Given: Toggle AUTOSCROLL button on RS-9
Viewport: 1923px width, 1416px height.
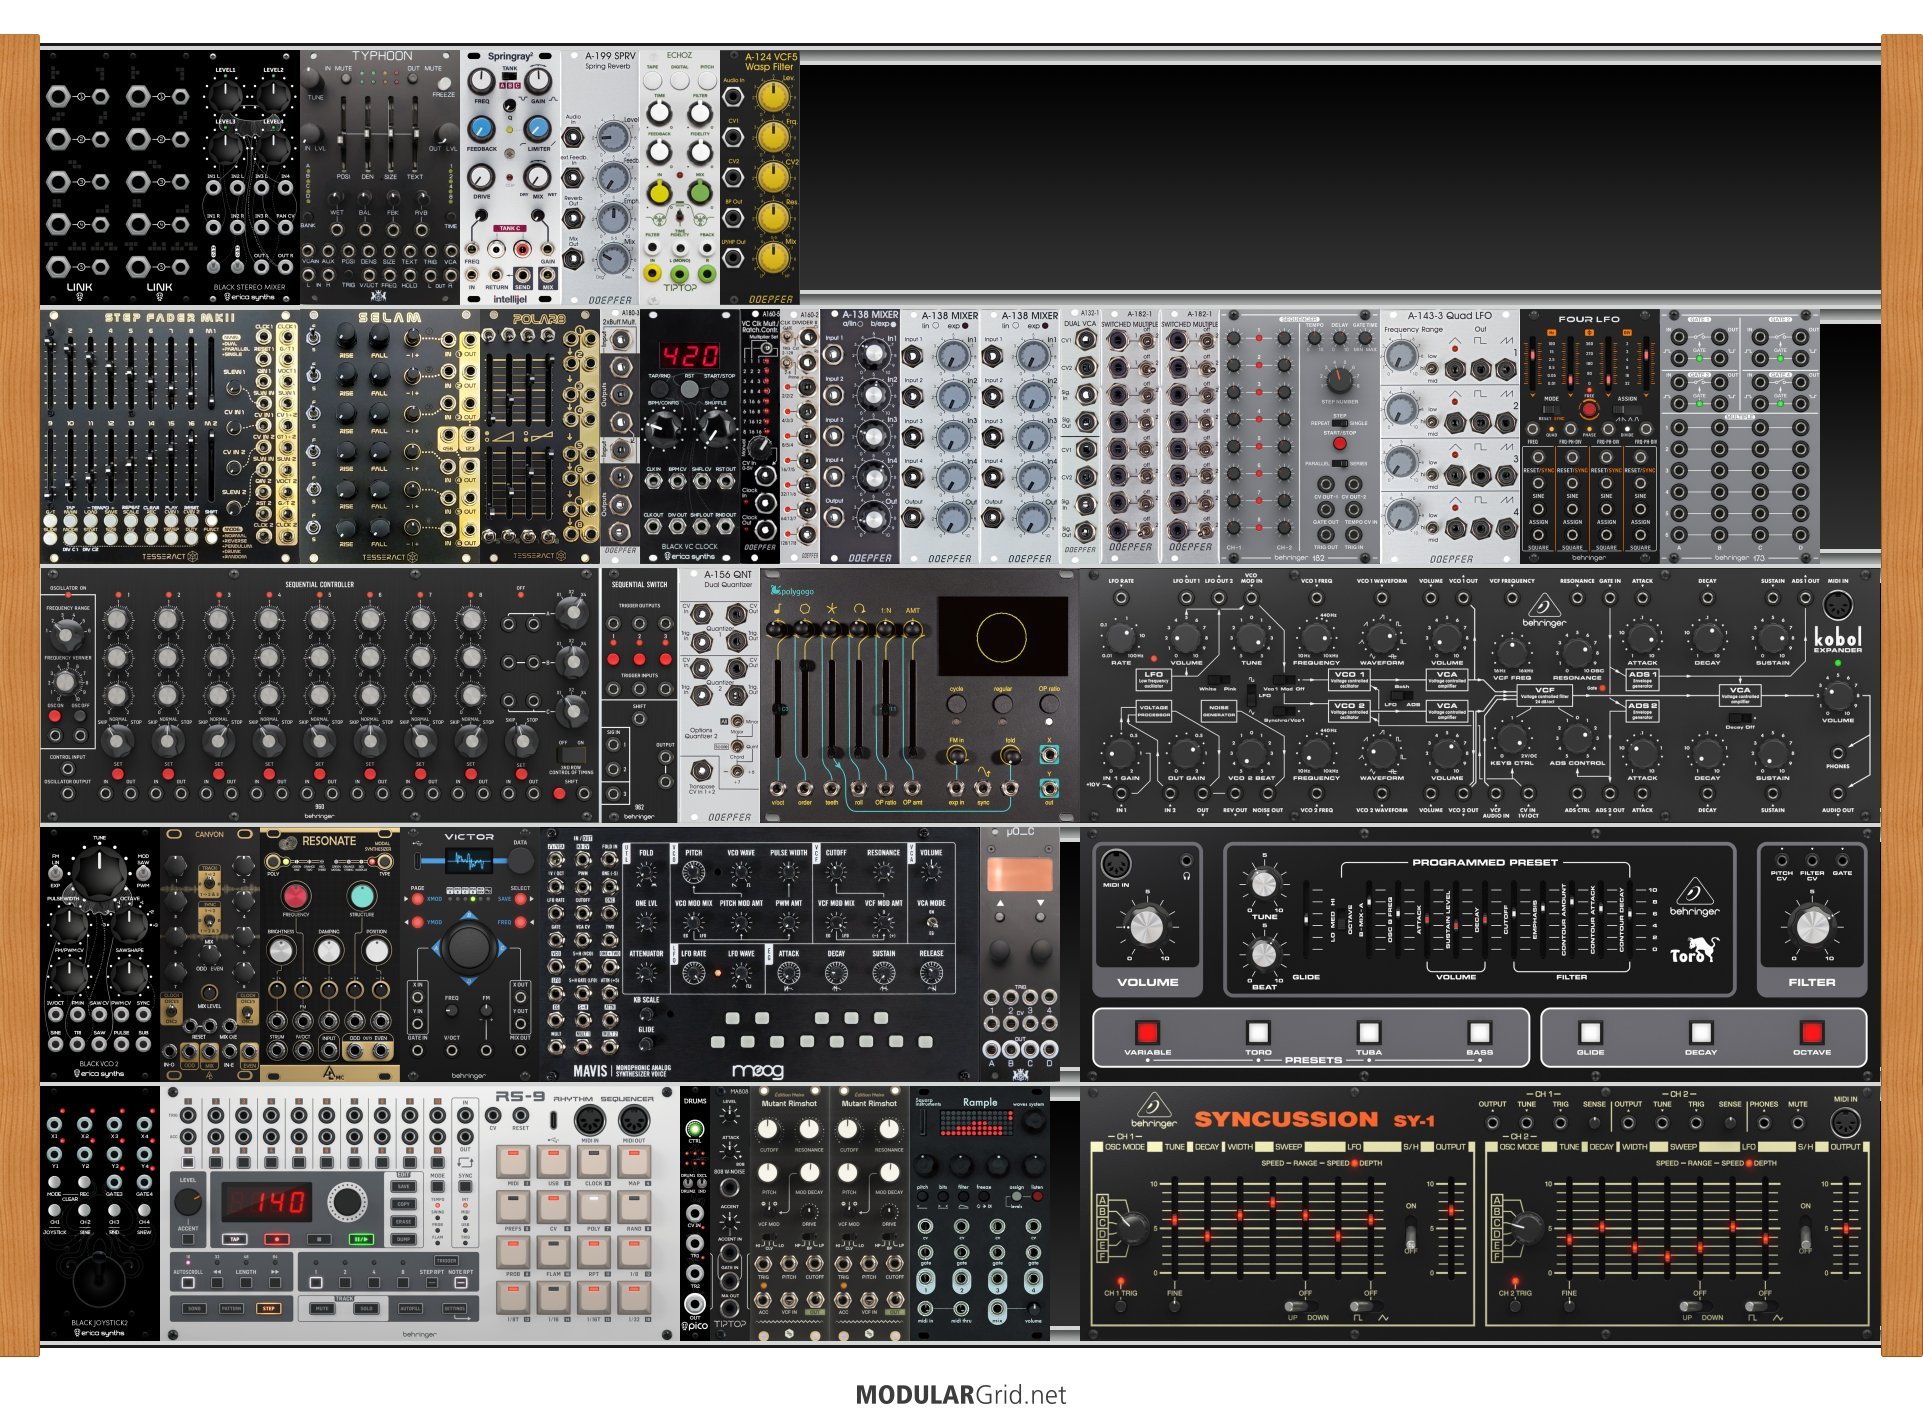Looking at the screenshot, I should [x=188, y=1283].
